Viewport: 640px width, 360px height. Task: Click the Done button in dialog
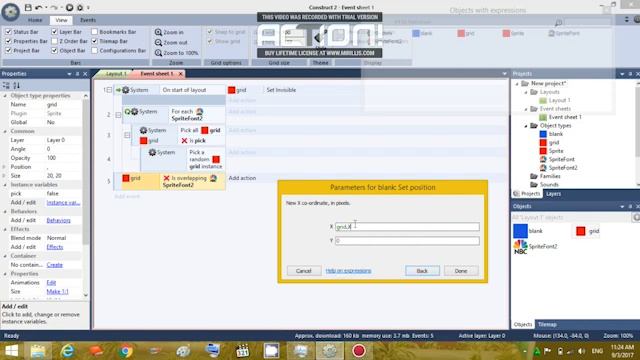(x=461, y=271)
